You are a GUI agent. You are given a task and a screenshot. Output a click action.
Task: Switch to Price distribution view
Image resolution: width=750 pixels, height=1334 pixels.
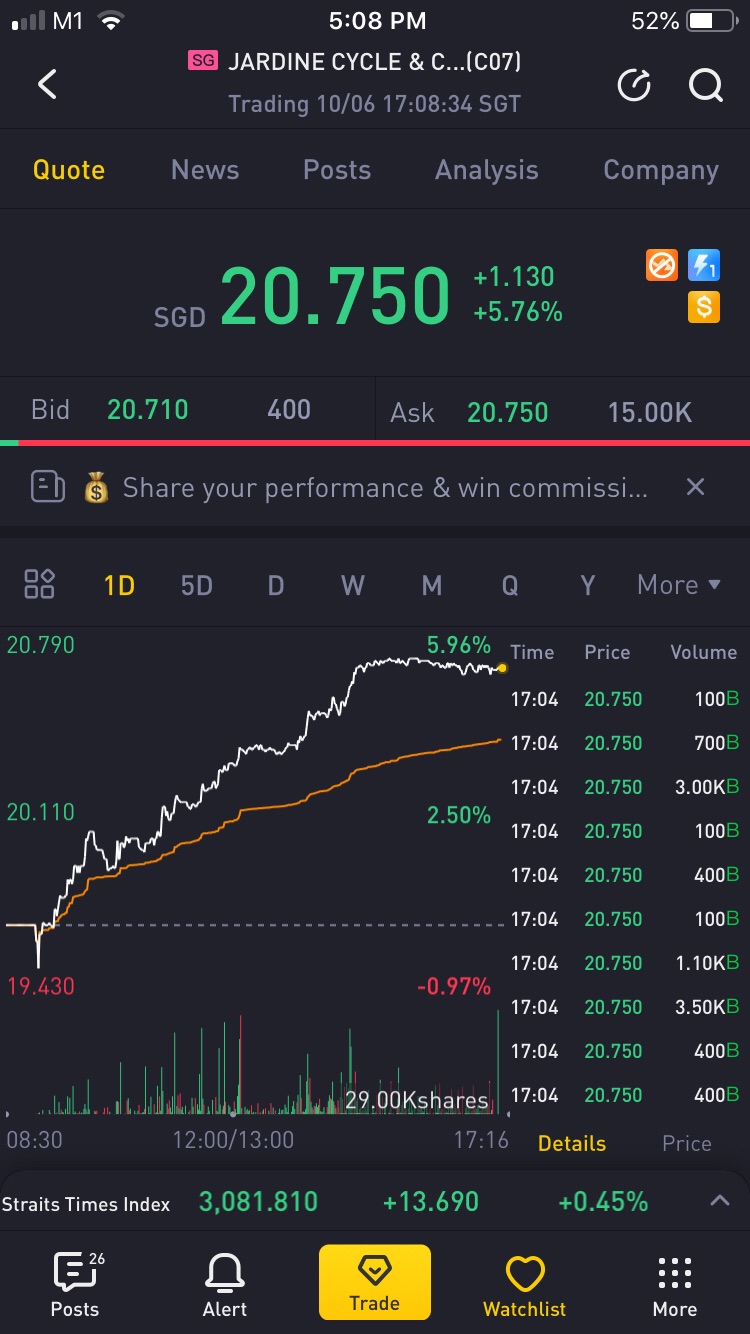(x=687, y=1143)
